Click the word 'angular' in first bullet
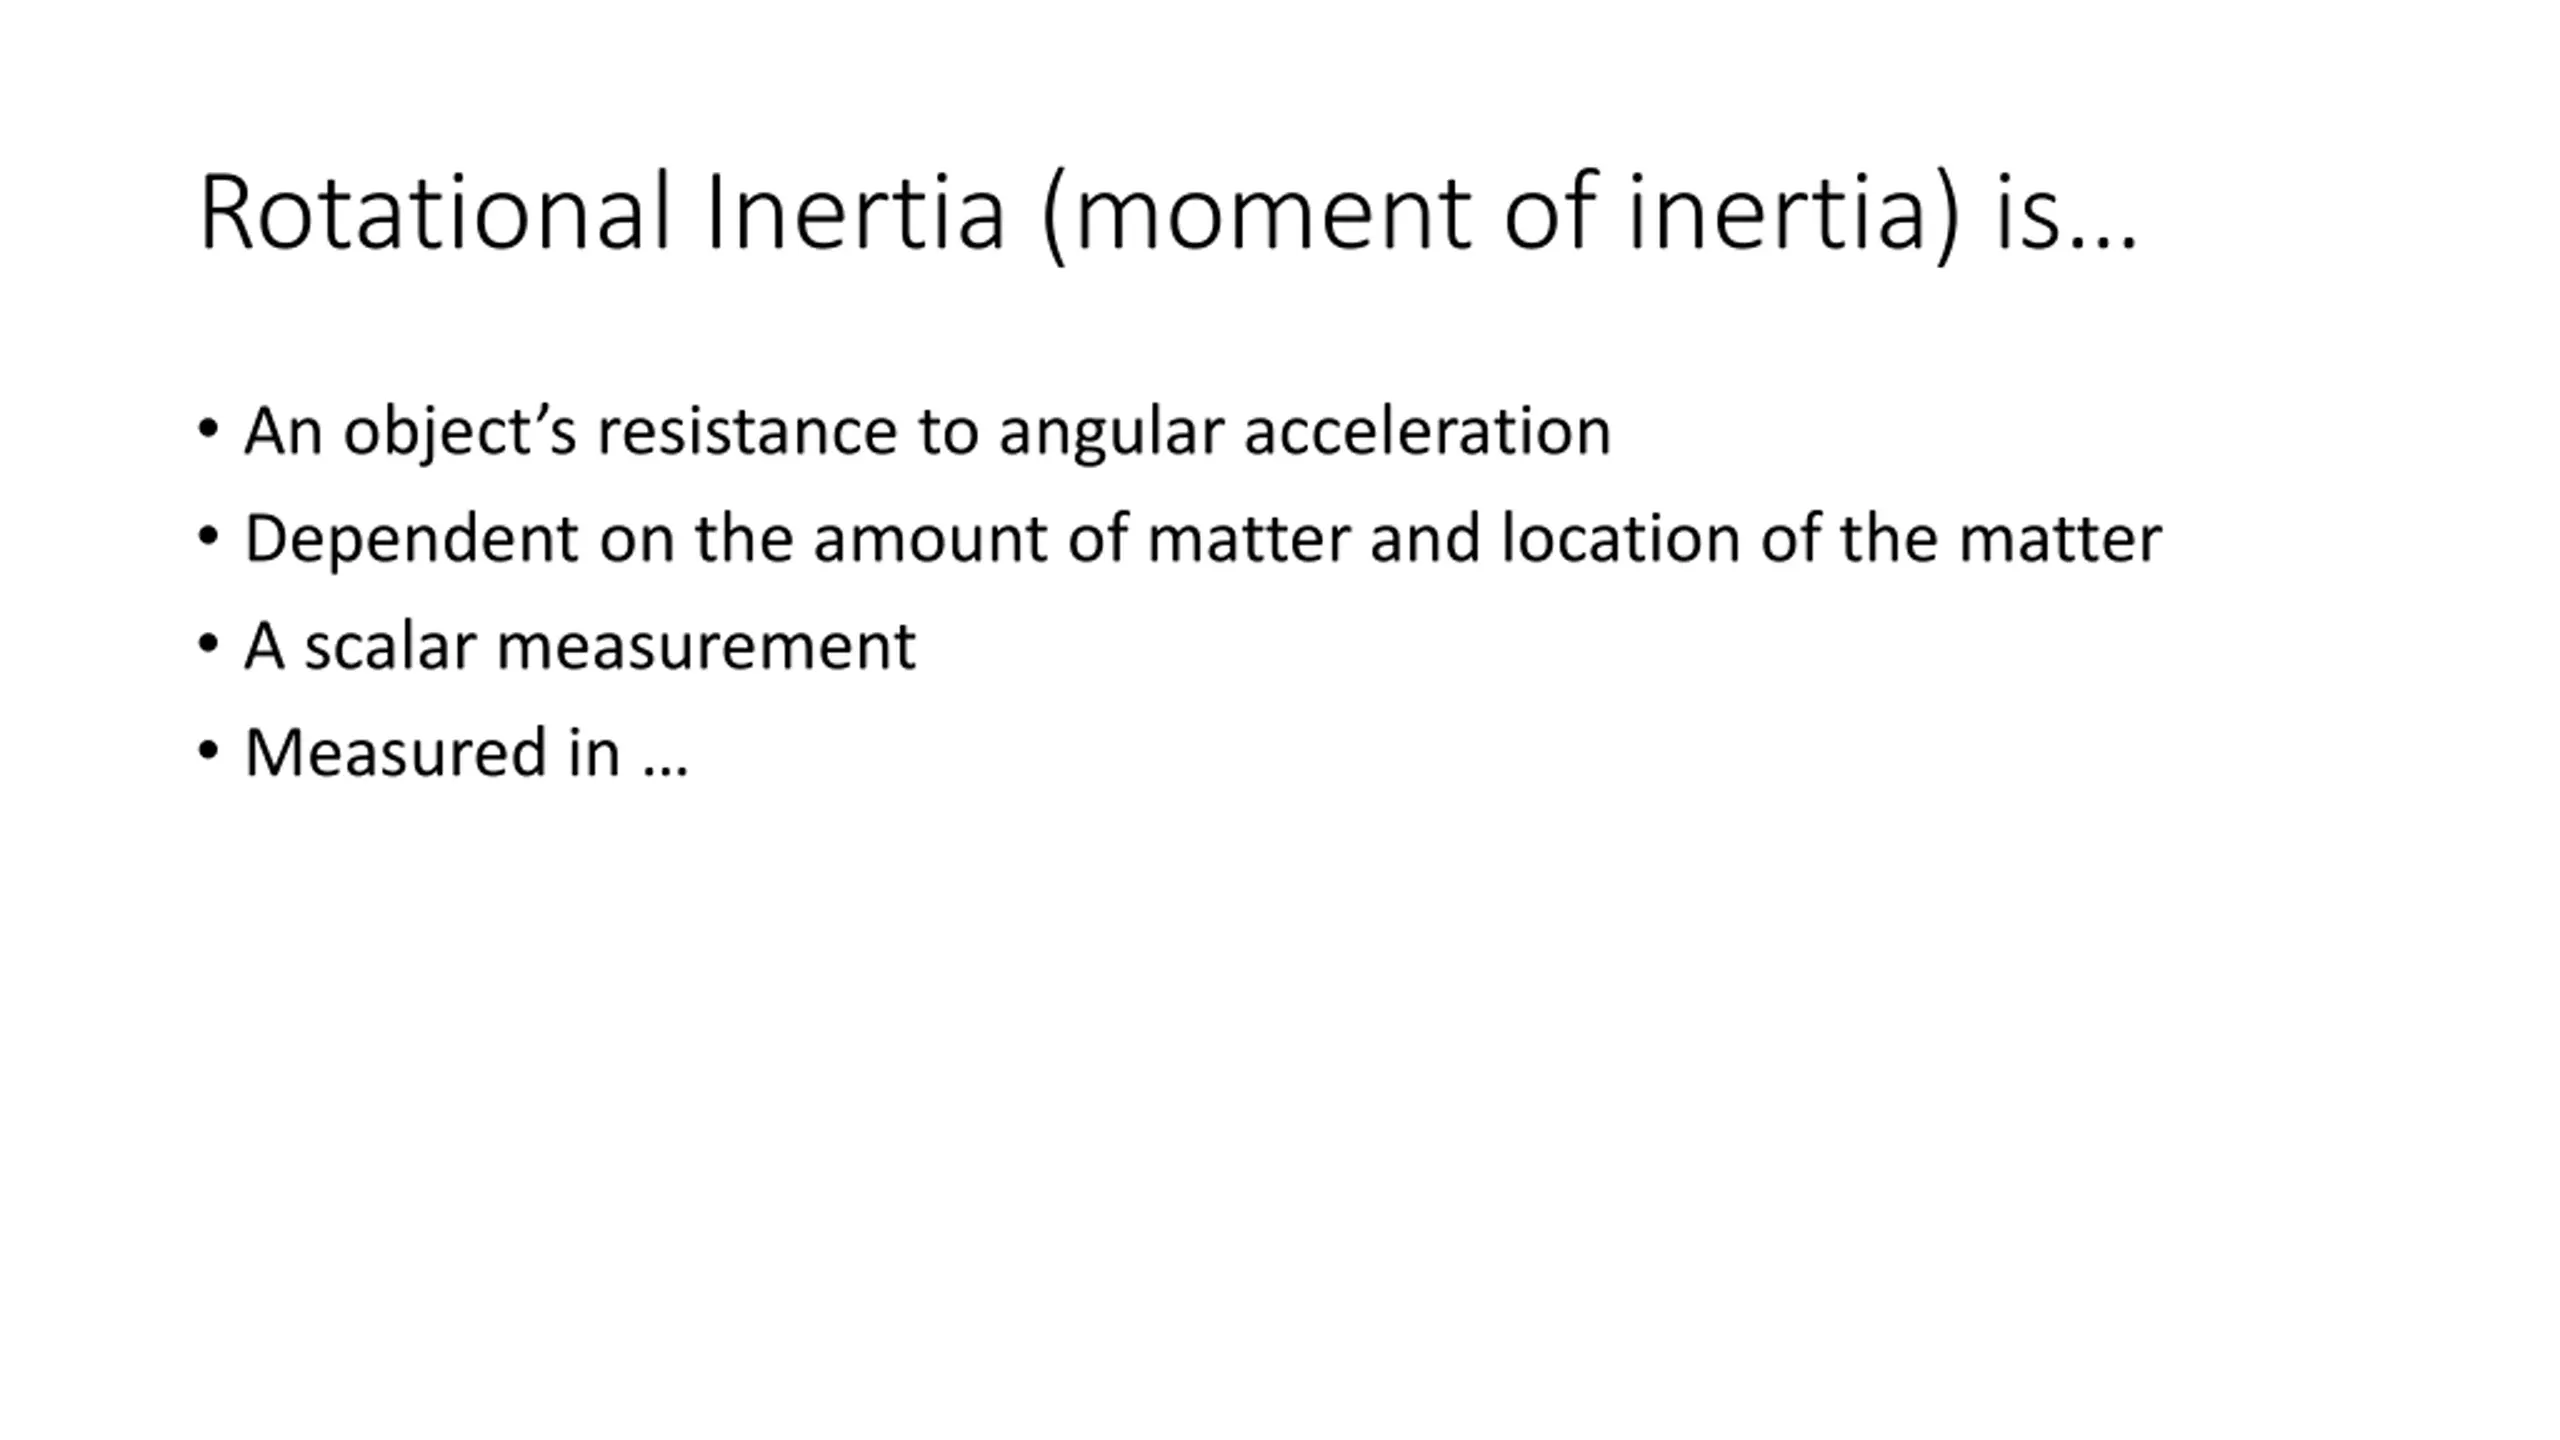 point(1110,434)
